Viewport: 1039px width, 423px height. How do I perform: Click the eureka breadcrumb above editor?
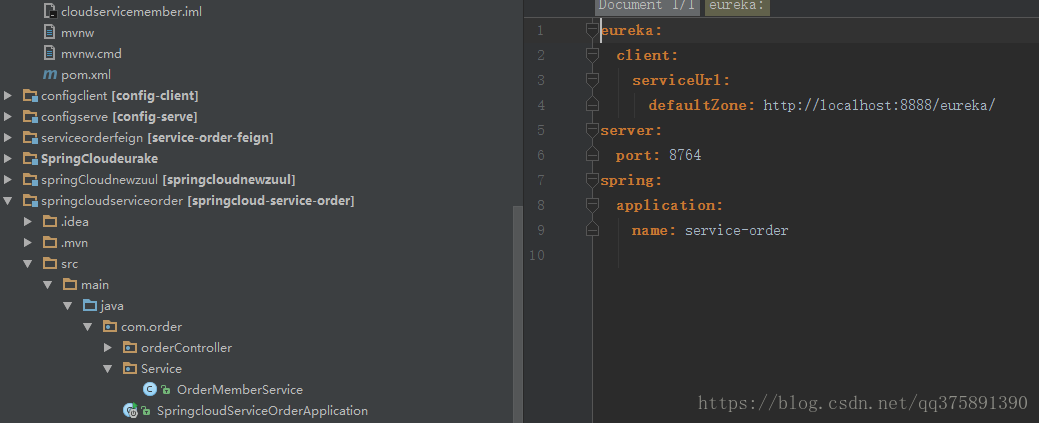(x=736, y=7)
